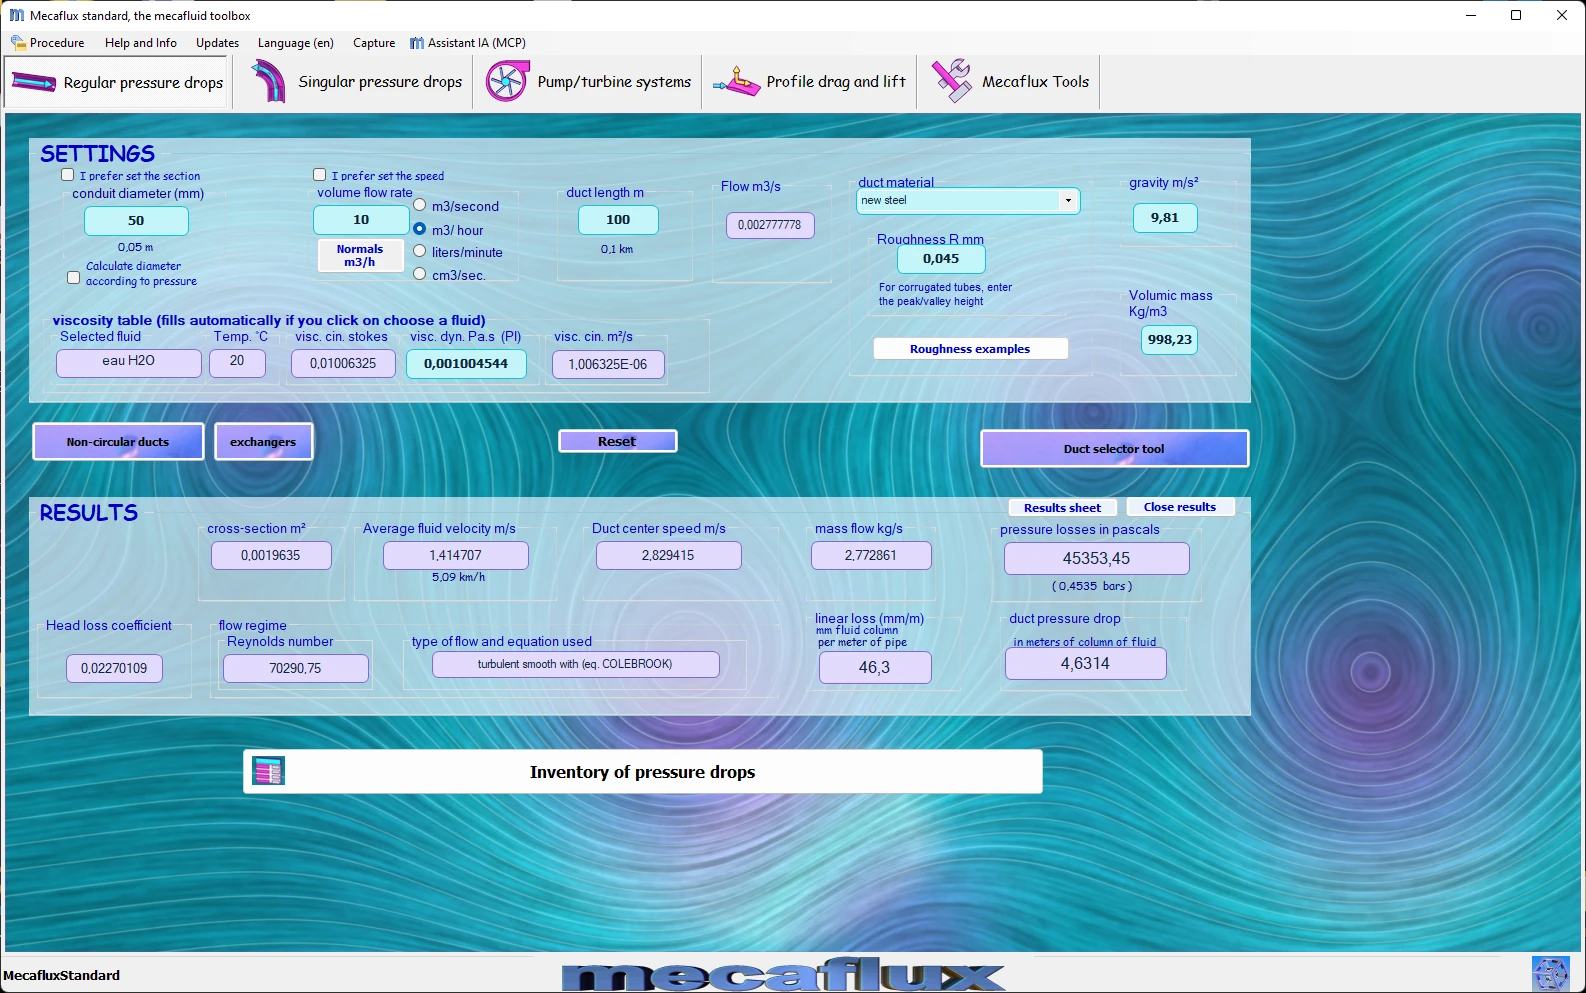Click the gear icon in bottom status bar
1586x993 pixels.
tap(1550, 974)
